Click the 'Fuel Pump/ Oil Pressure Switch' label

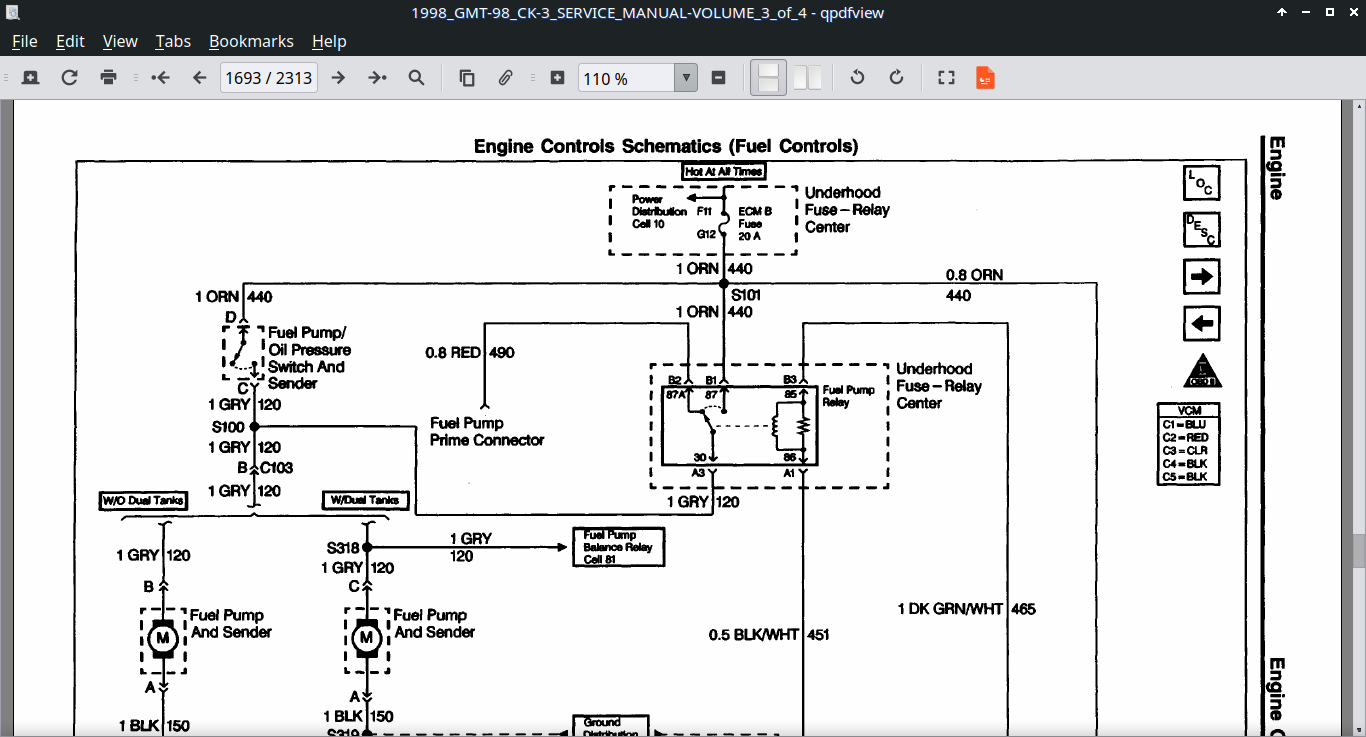(309, 358)
